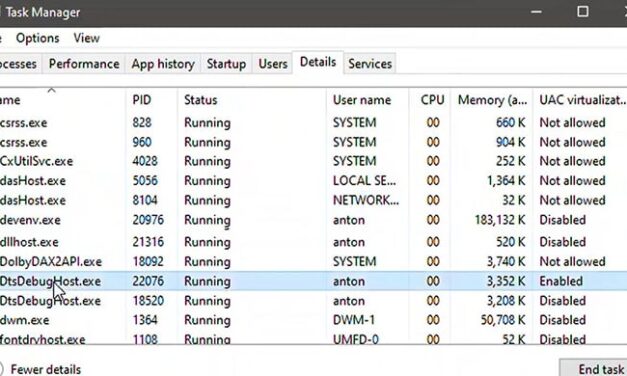Click the NETWORK... user name cell
627x376 pixels.
pos(366,200)
